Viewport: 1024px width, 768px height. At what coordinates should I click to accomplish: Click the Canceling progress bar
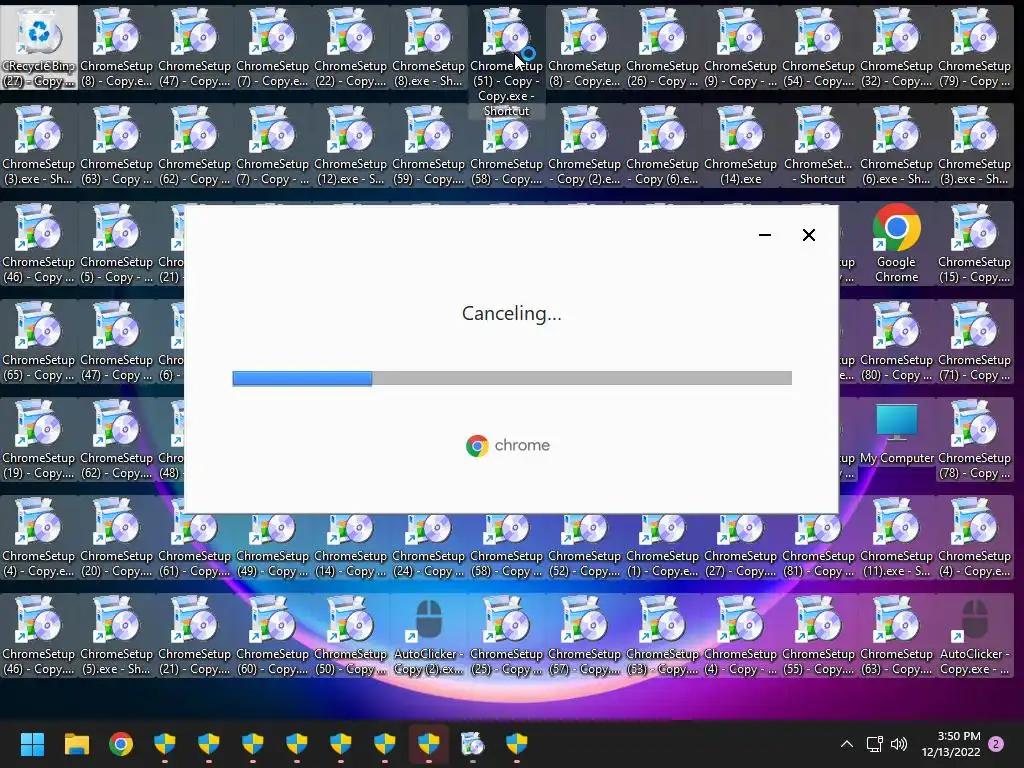click(x=512, y=378)
